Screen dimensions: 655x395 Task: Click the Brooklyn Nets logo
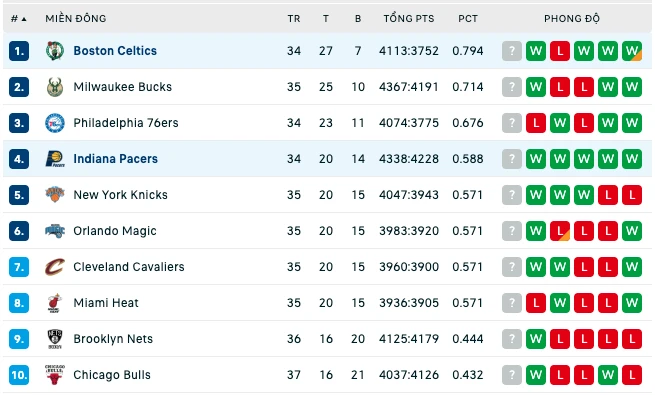(55, 339)
